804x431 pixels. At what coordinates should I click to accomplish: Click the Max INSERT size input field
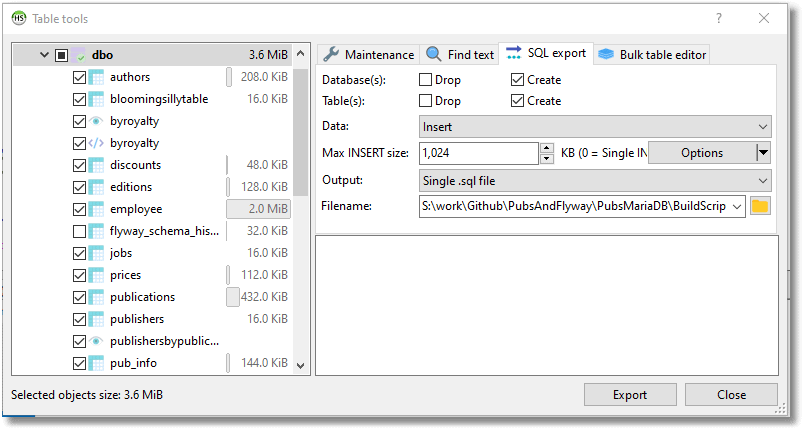[x=478, y=153]
